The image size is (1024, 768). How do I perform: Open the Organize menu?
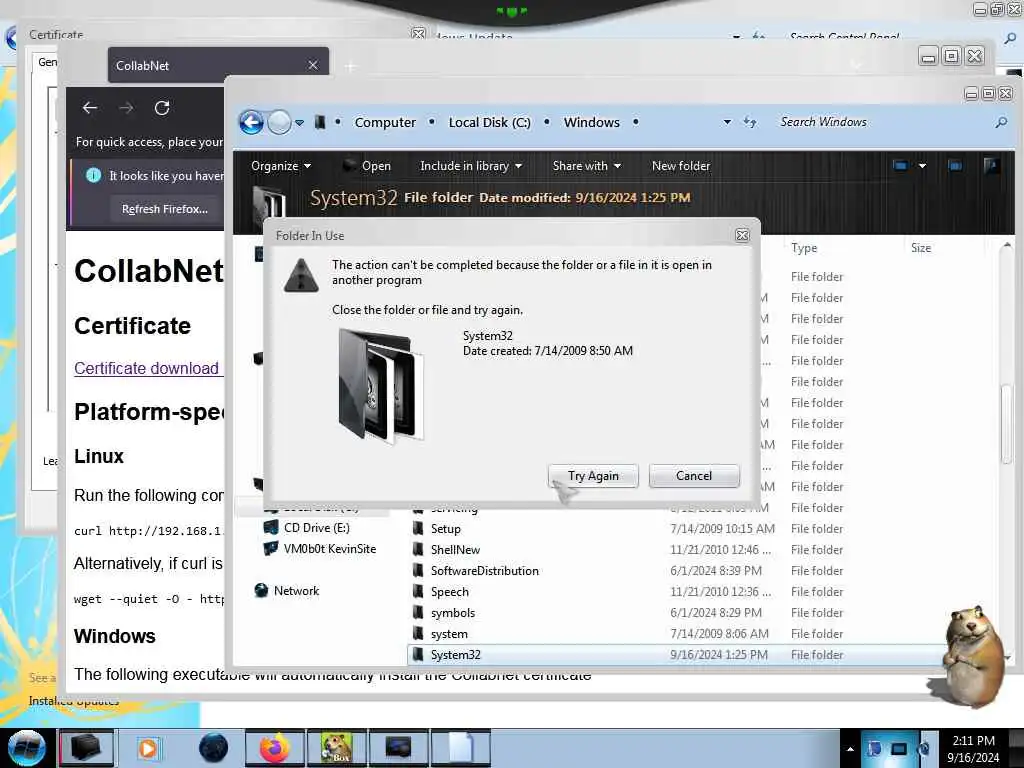[x=281, y=166]
